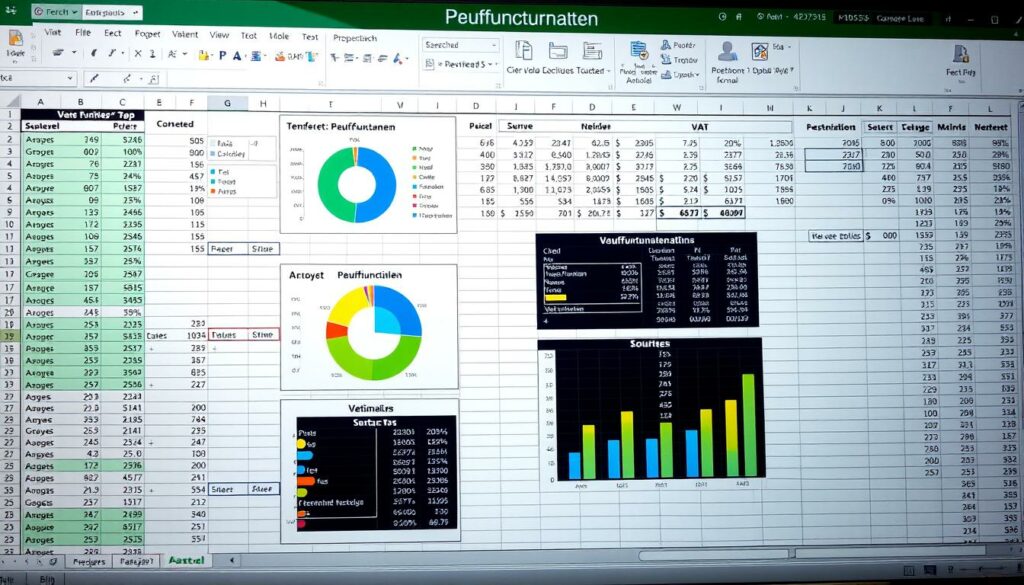Click the yellow folder icon in ribbon

[204, 56]
